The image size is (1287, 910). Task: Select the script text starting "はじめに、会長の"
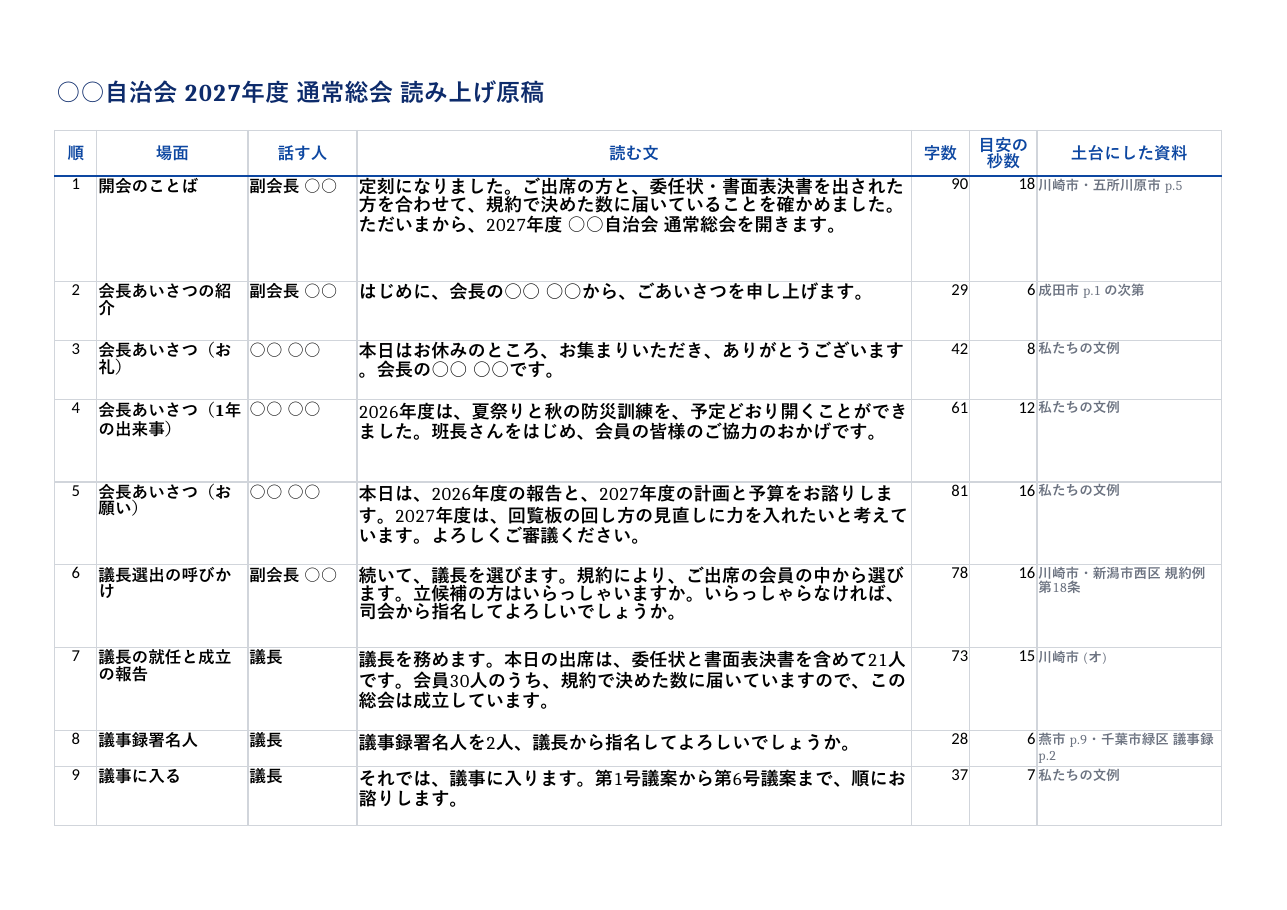click(x=612, y=292)
